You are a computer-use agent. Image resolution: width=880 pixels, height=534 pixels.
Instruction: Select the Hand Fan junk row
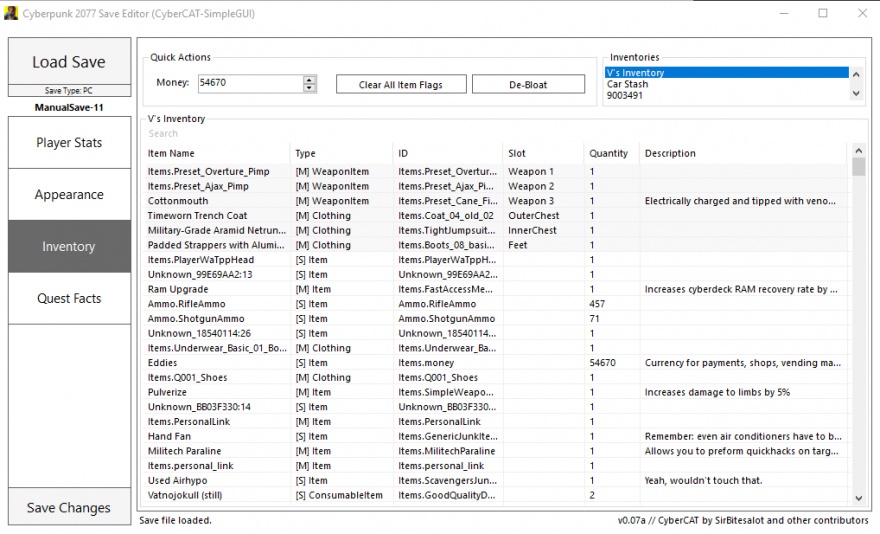[497, 436]
